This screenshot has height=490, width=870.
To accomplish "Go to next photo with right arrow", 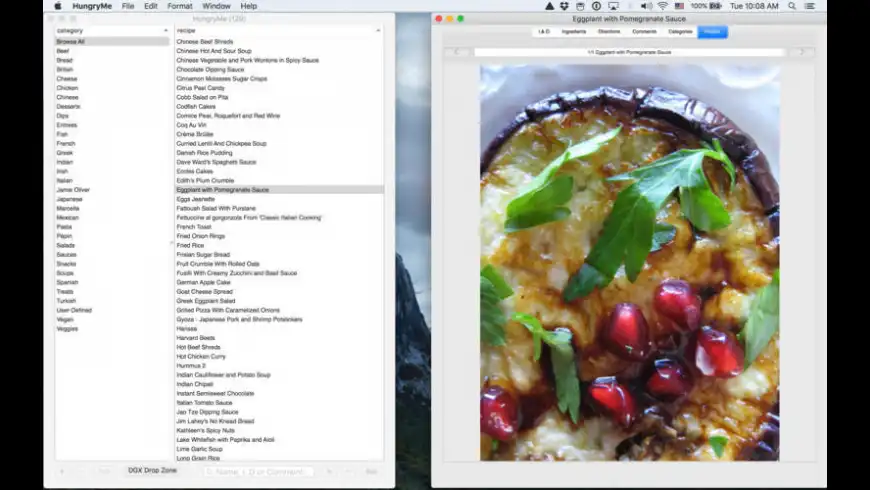I will coord(801,52).
